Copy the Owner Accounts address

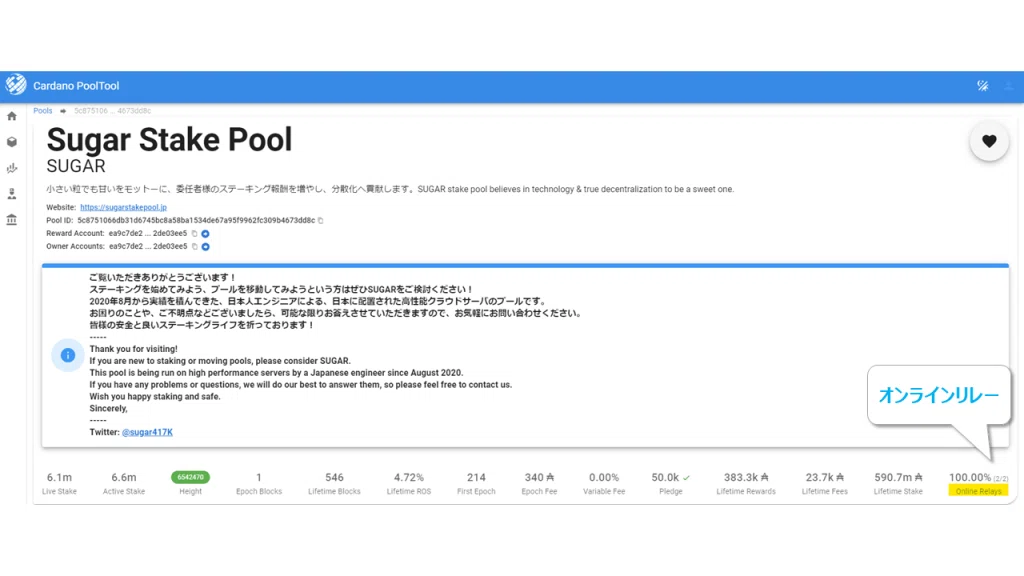[x=194, y=247]
